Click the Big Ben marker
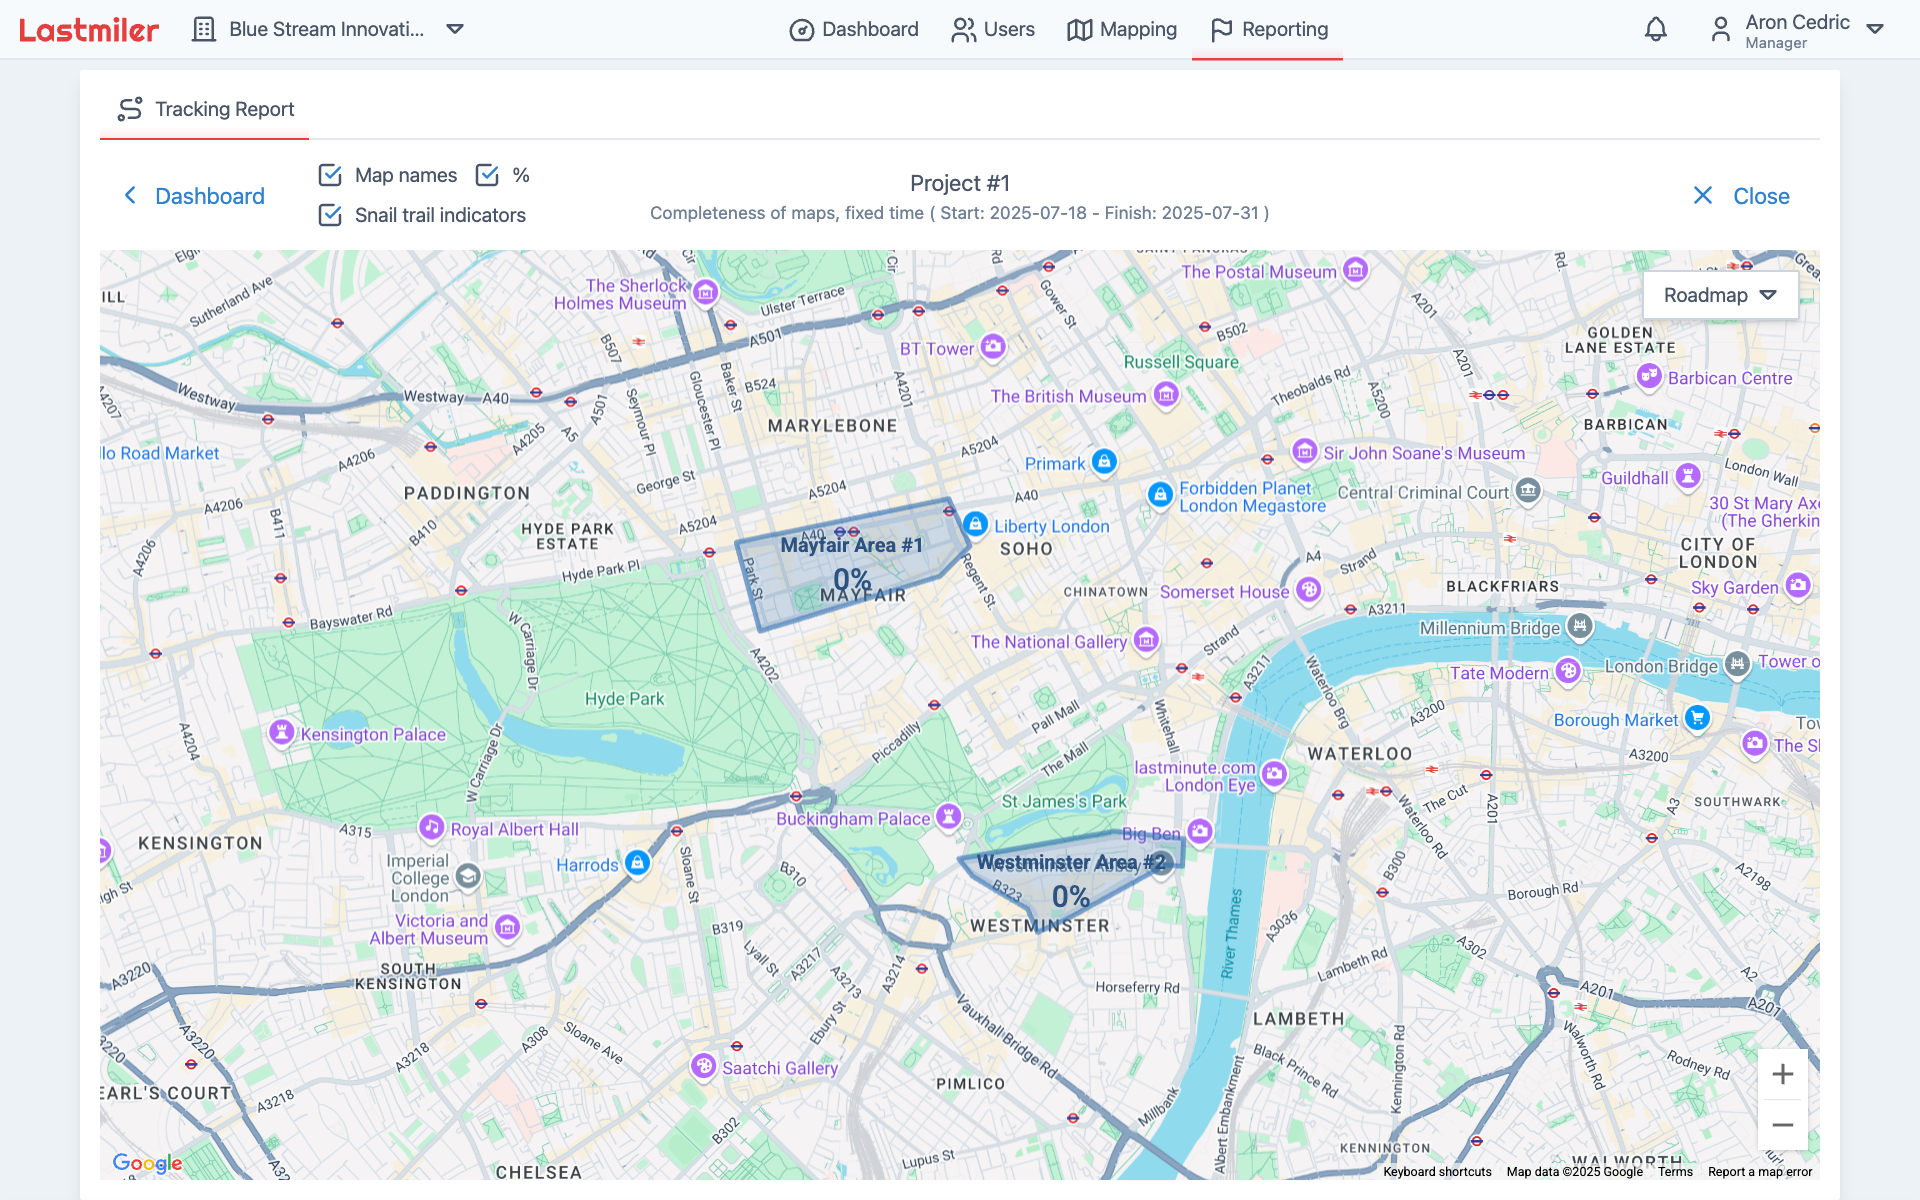Screen dimensions: 1920x1200 click(1200, 832)
